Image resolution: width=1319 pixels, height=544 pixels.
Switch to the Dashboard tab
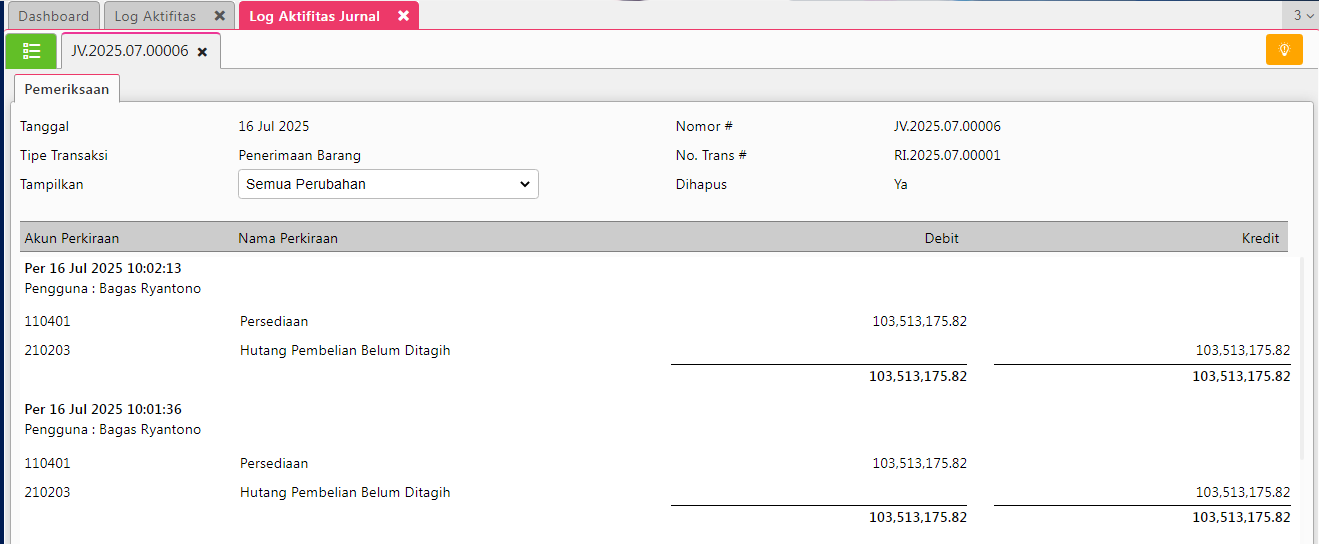point(53,16)
